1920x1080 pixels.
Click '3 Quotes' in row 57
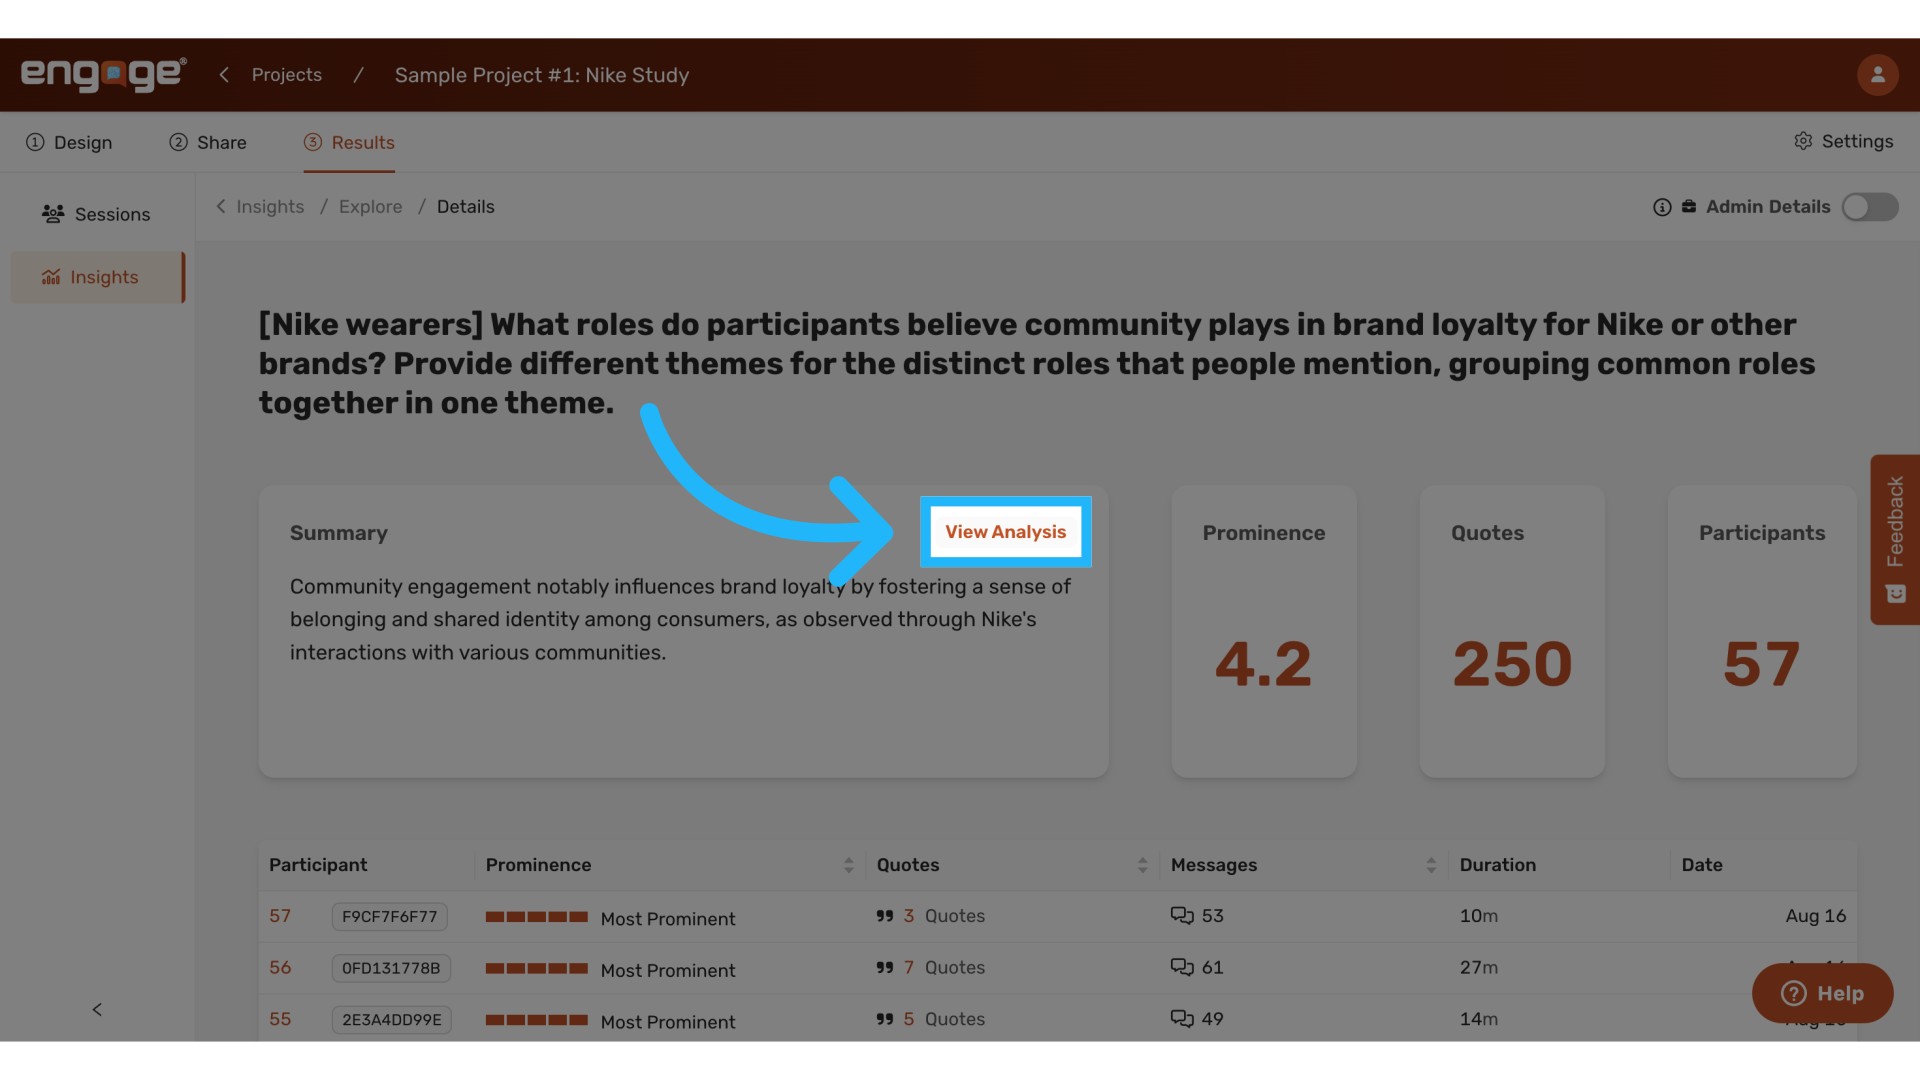[x=944, y=916]
